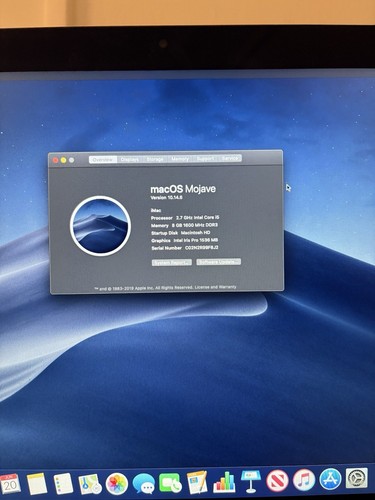The width and height of the screenshot is (375, 500).
Task: Open the Reminders app in the Dock
Action: (x=63, y=484)
